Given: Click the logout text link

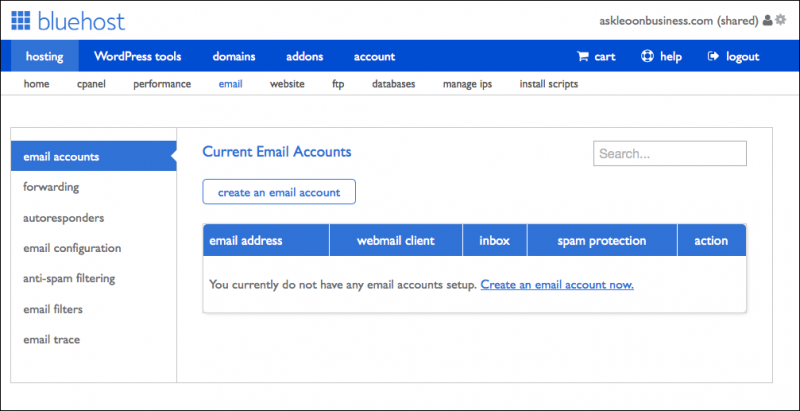Looking at the screenshot, I should [743, 57].
